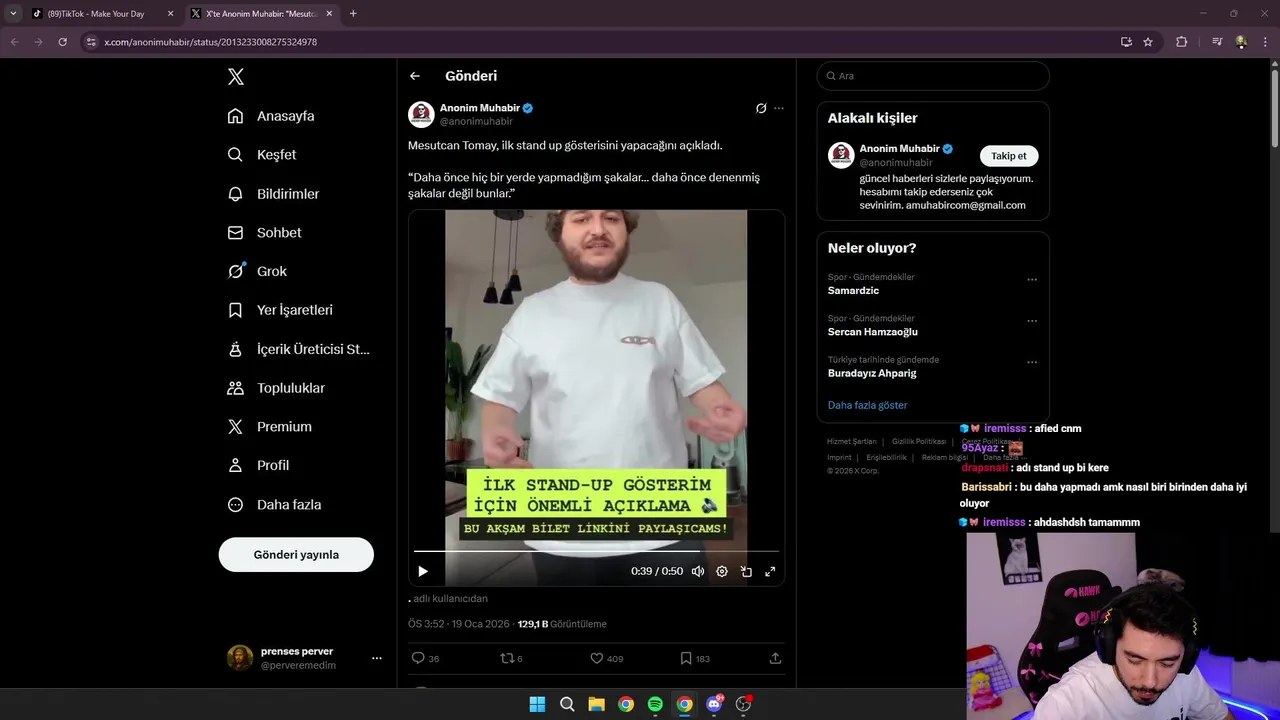
Task: Open Anonim Muhabir avatar on the post
Action: (421, 114)
